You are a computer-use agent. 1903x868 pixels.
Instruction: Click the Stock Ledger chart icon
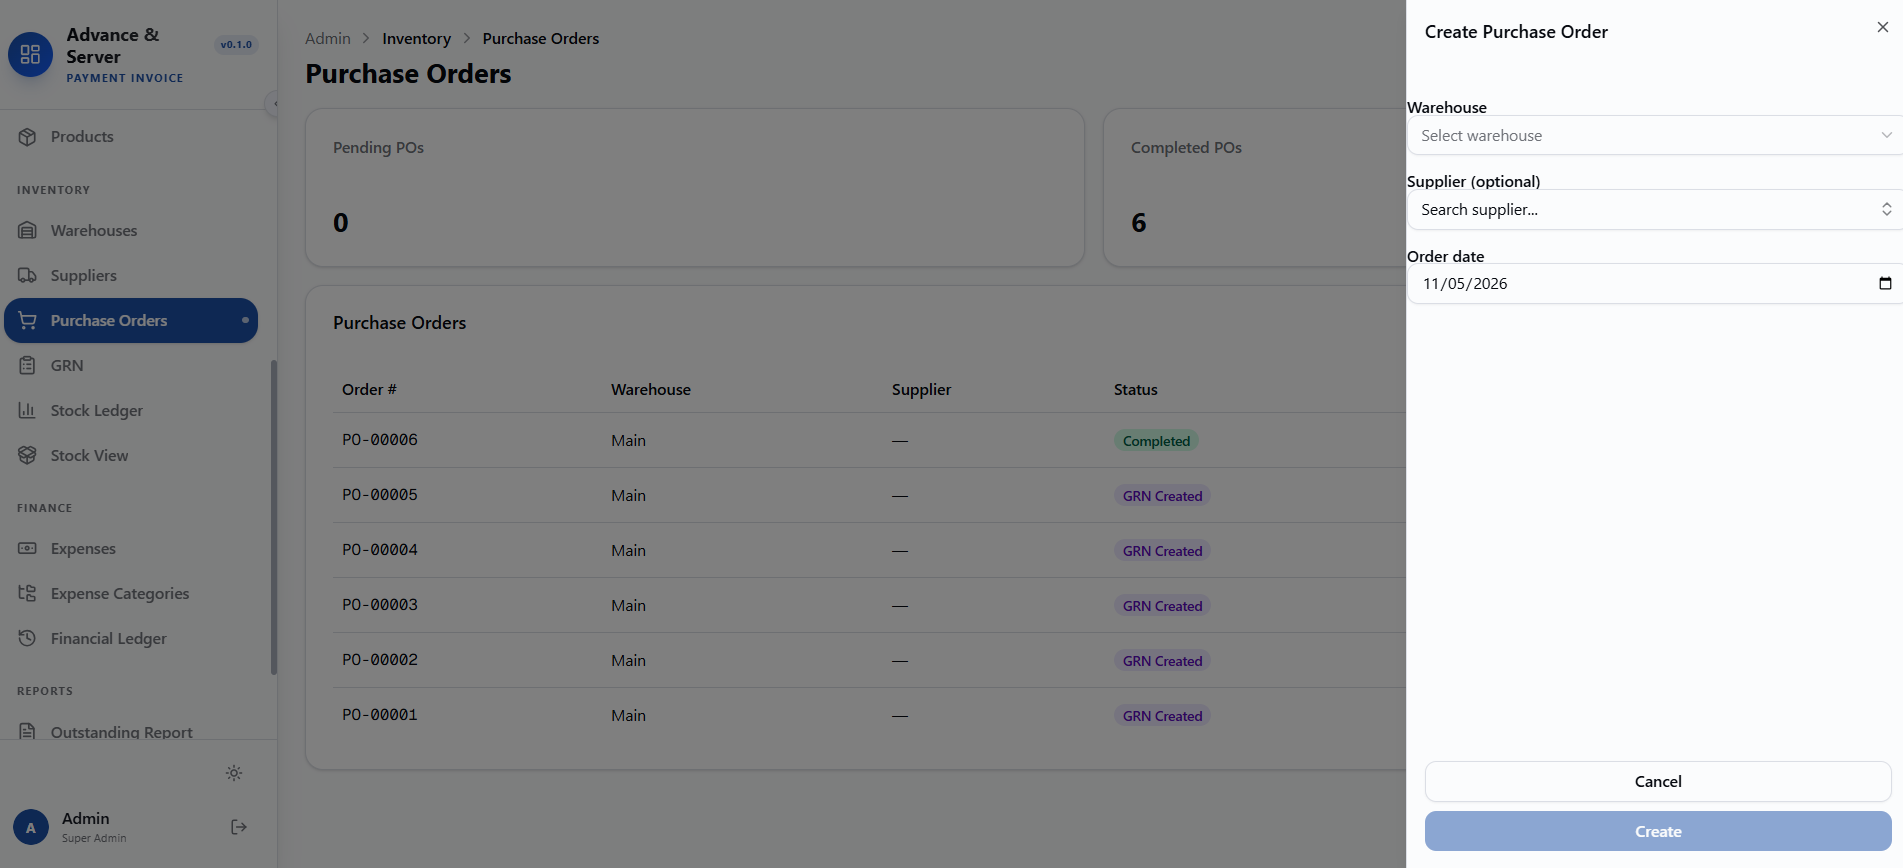(x=27, y=411)
